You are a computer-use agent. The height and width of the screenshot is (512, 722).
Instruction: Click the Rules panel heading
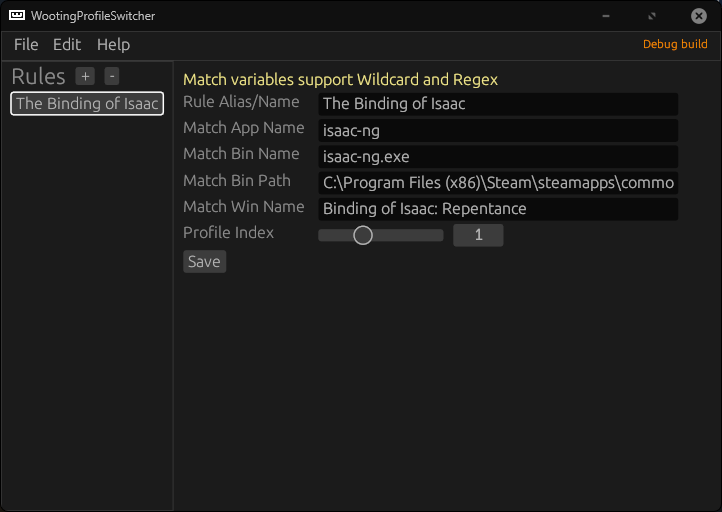click(x=38, y=76)
